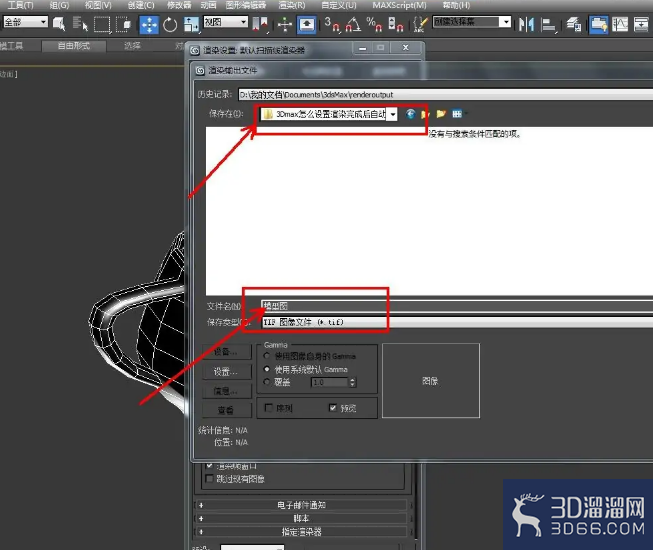Choose the Rectangular Selection Region tool

pos(102,24)
